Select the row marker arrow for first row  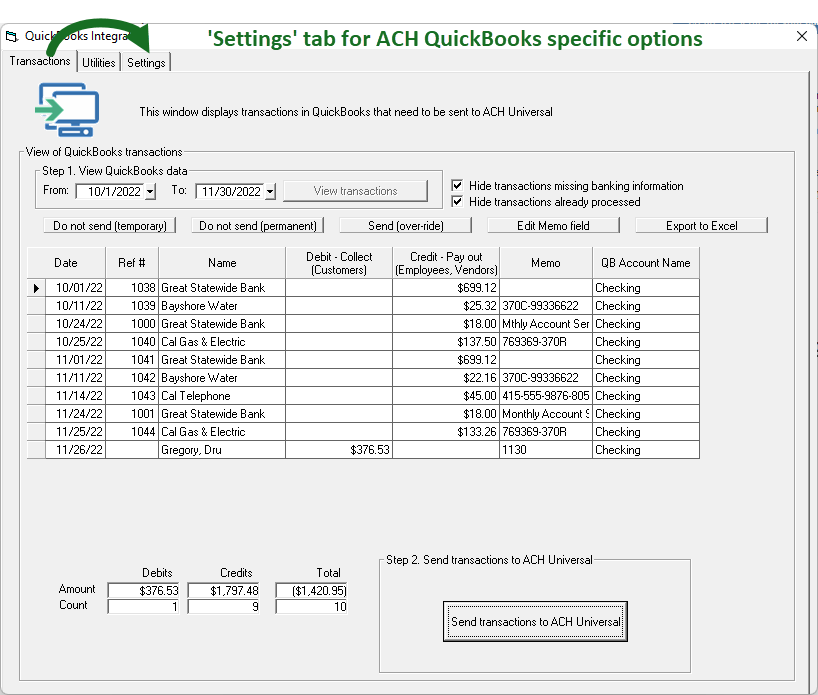coord(36,288)
